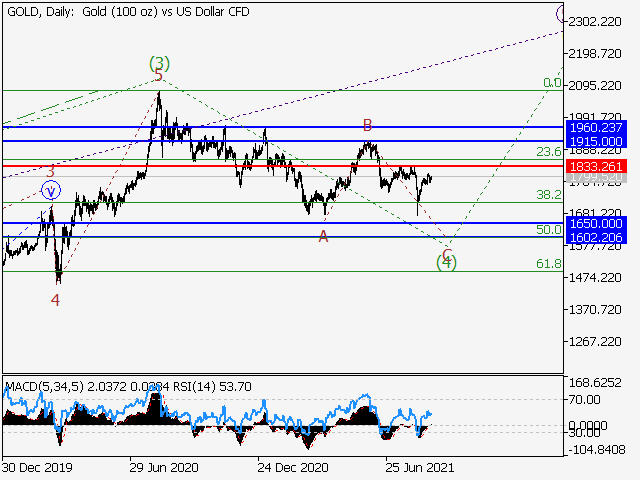This screenshot has width=640, height=480.
Task: Click the 1474.220 price axis value
Action: tap(595, 278)
